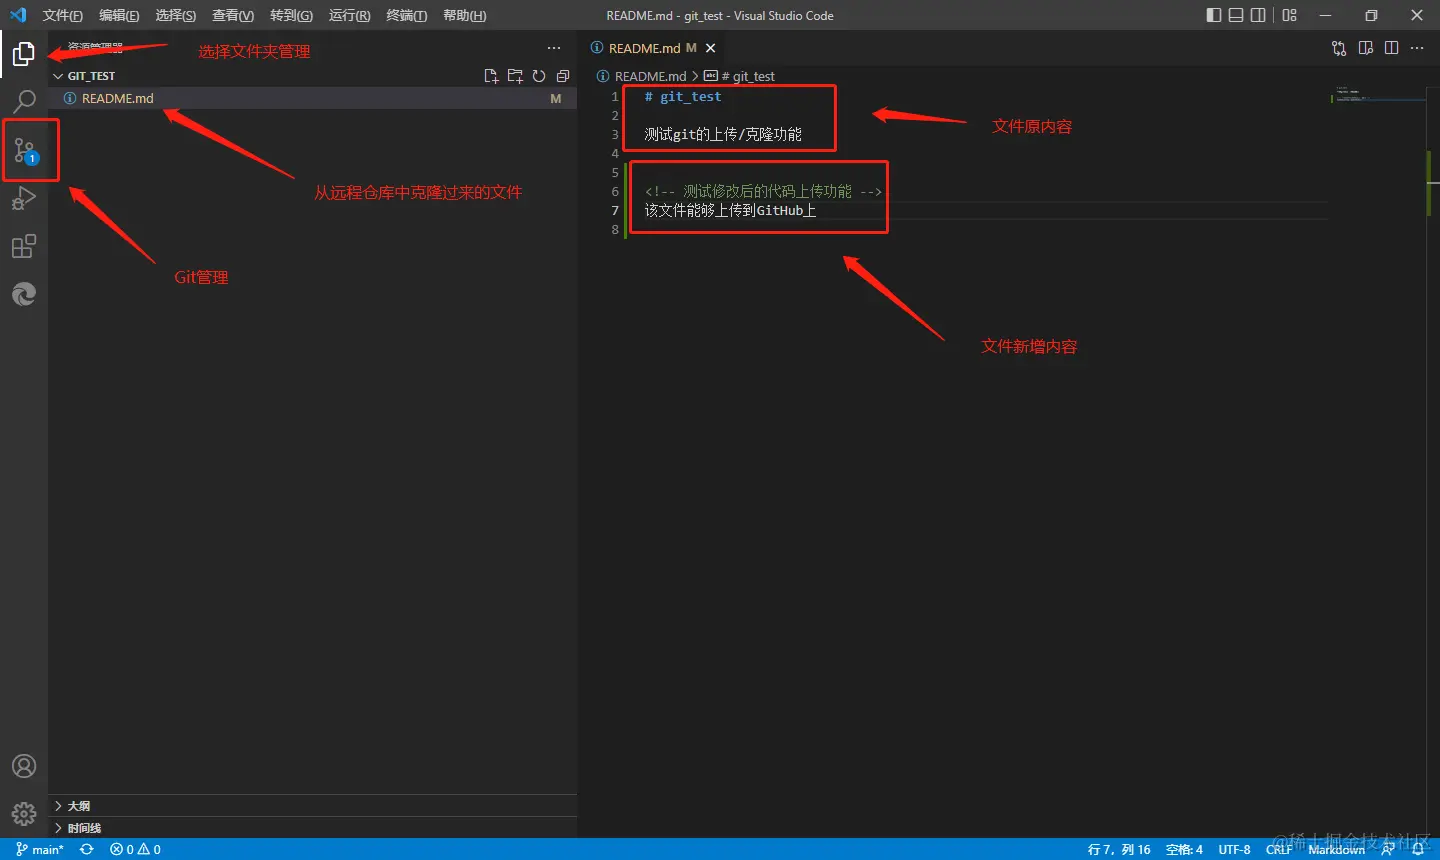Split the editor to the right
The height and width of the screenshot is (860, 1440).
(x=1391, y=48)
